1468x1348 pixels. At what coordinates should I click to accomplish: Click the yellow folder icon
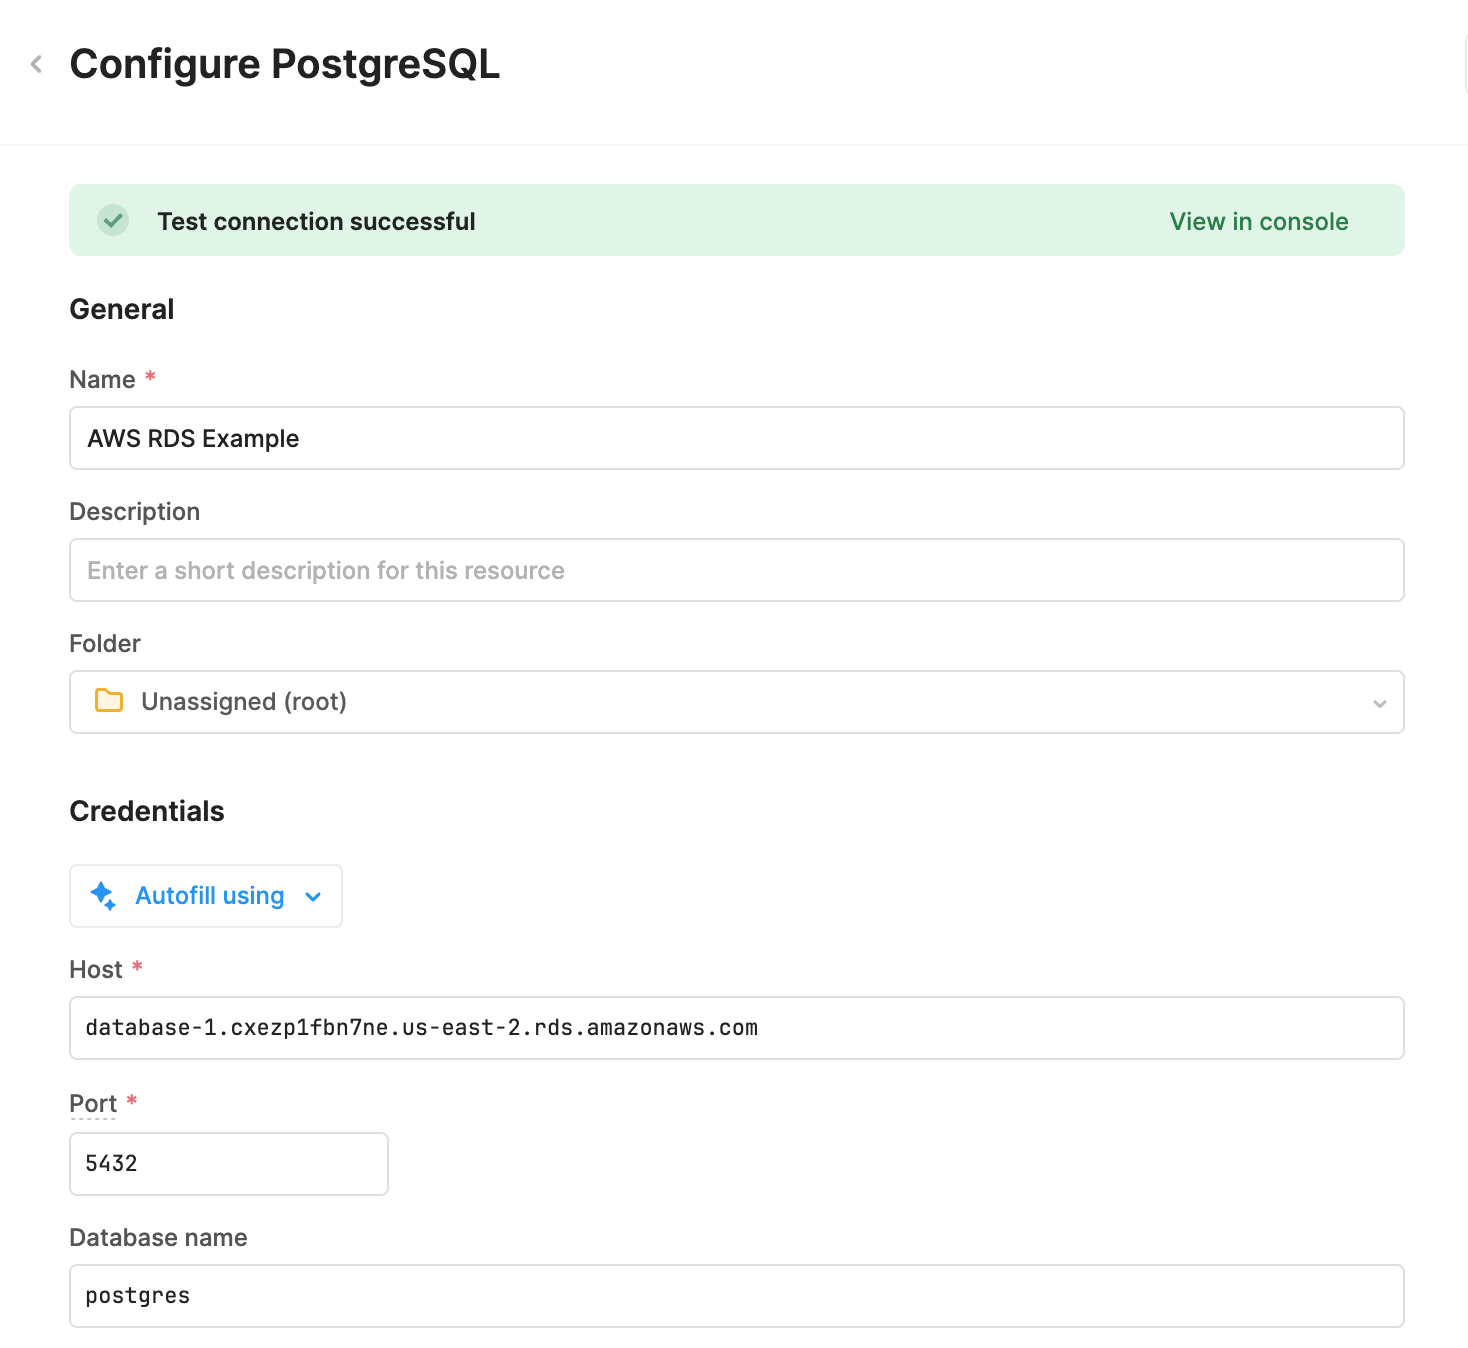[x=109, y=701]
